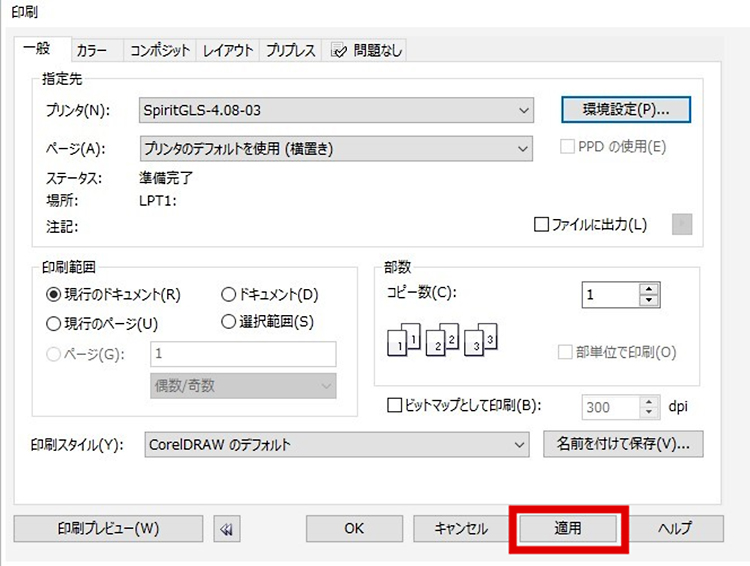Click 名前を付けて保存 button

click(623, 443)
